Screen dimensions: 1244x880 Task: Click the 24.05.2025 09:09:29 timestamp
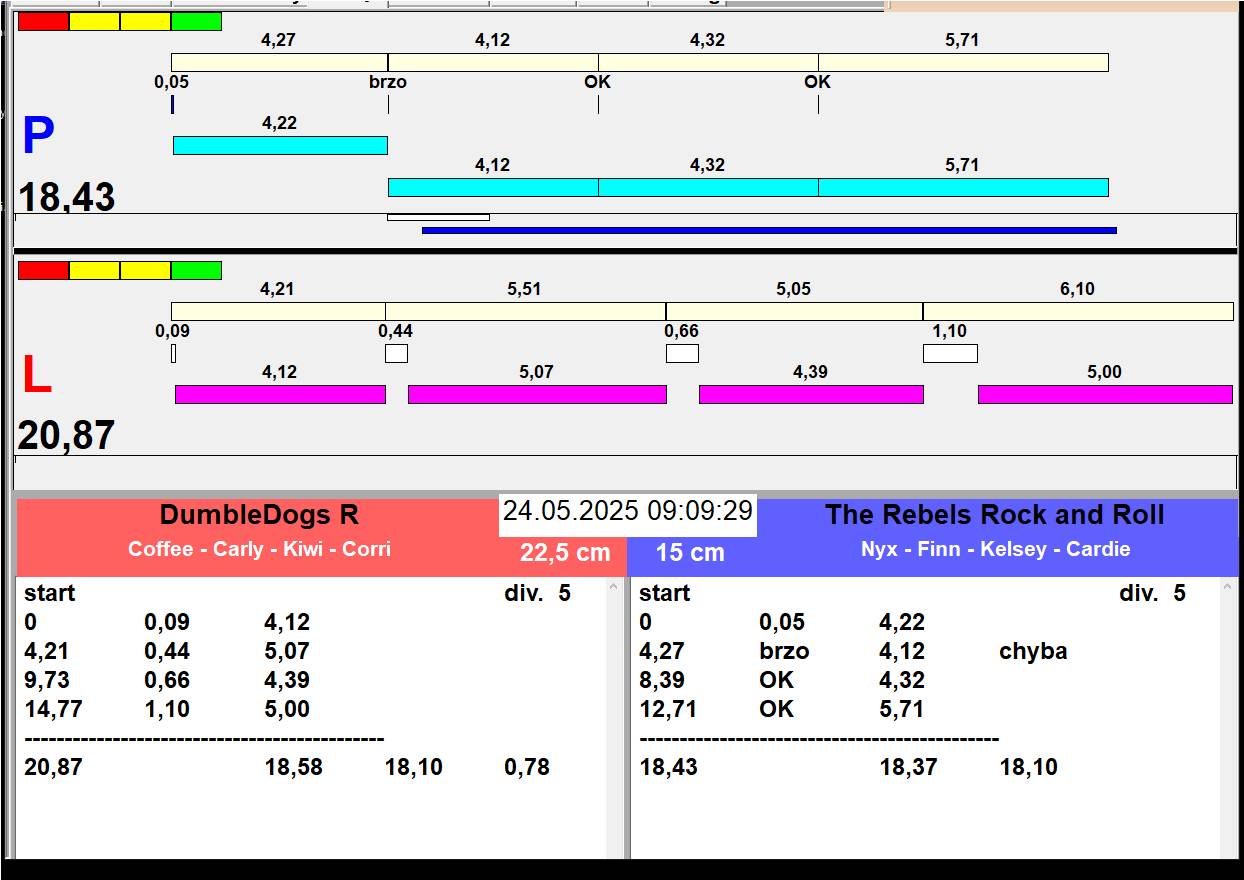coord(627,511)
